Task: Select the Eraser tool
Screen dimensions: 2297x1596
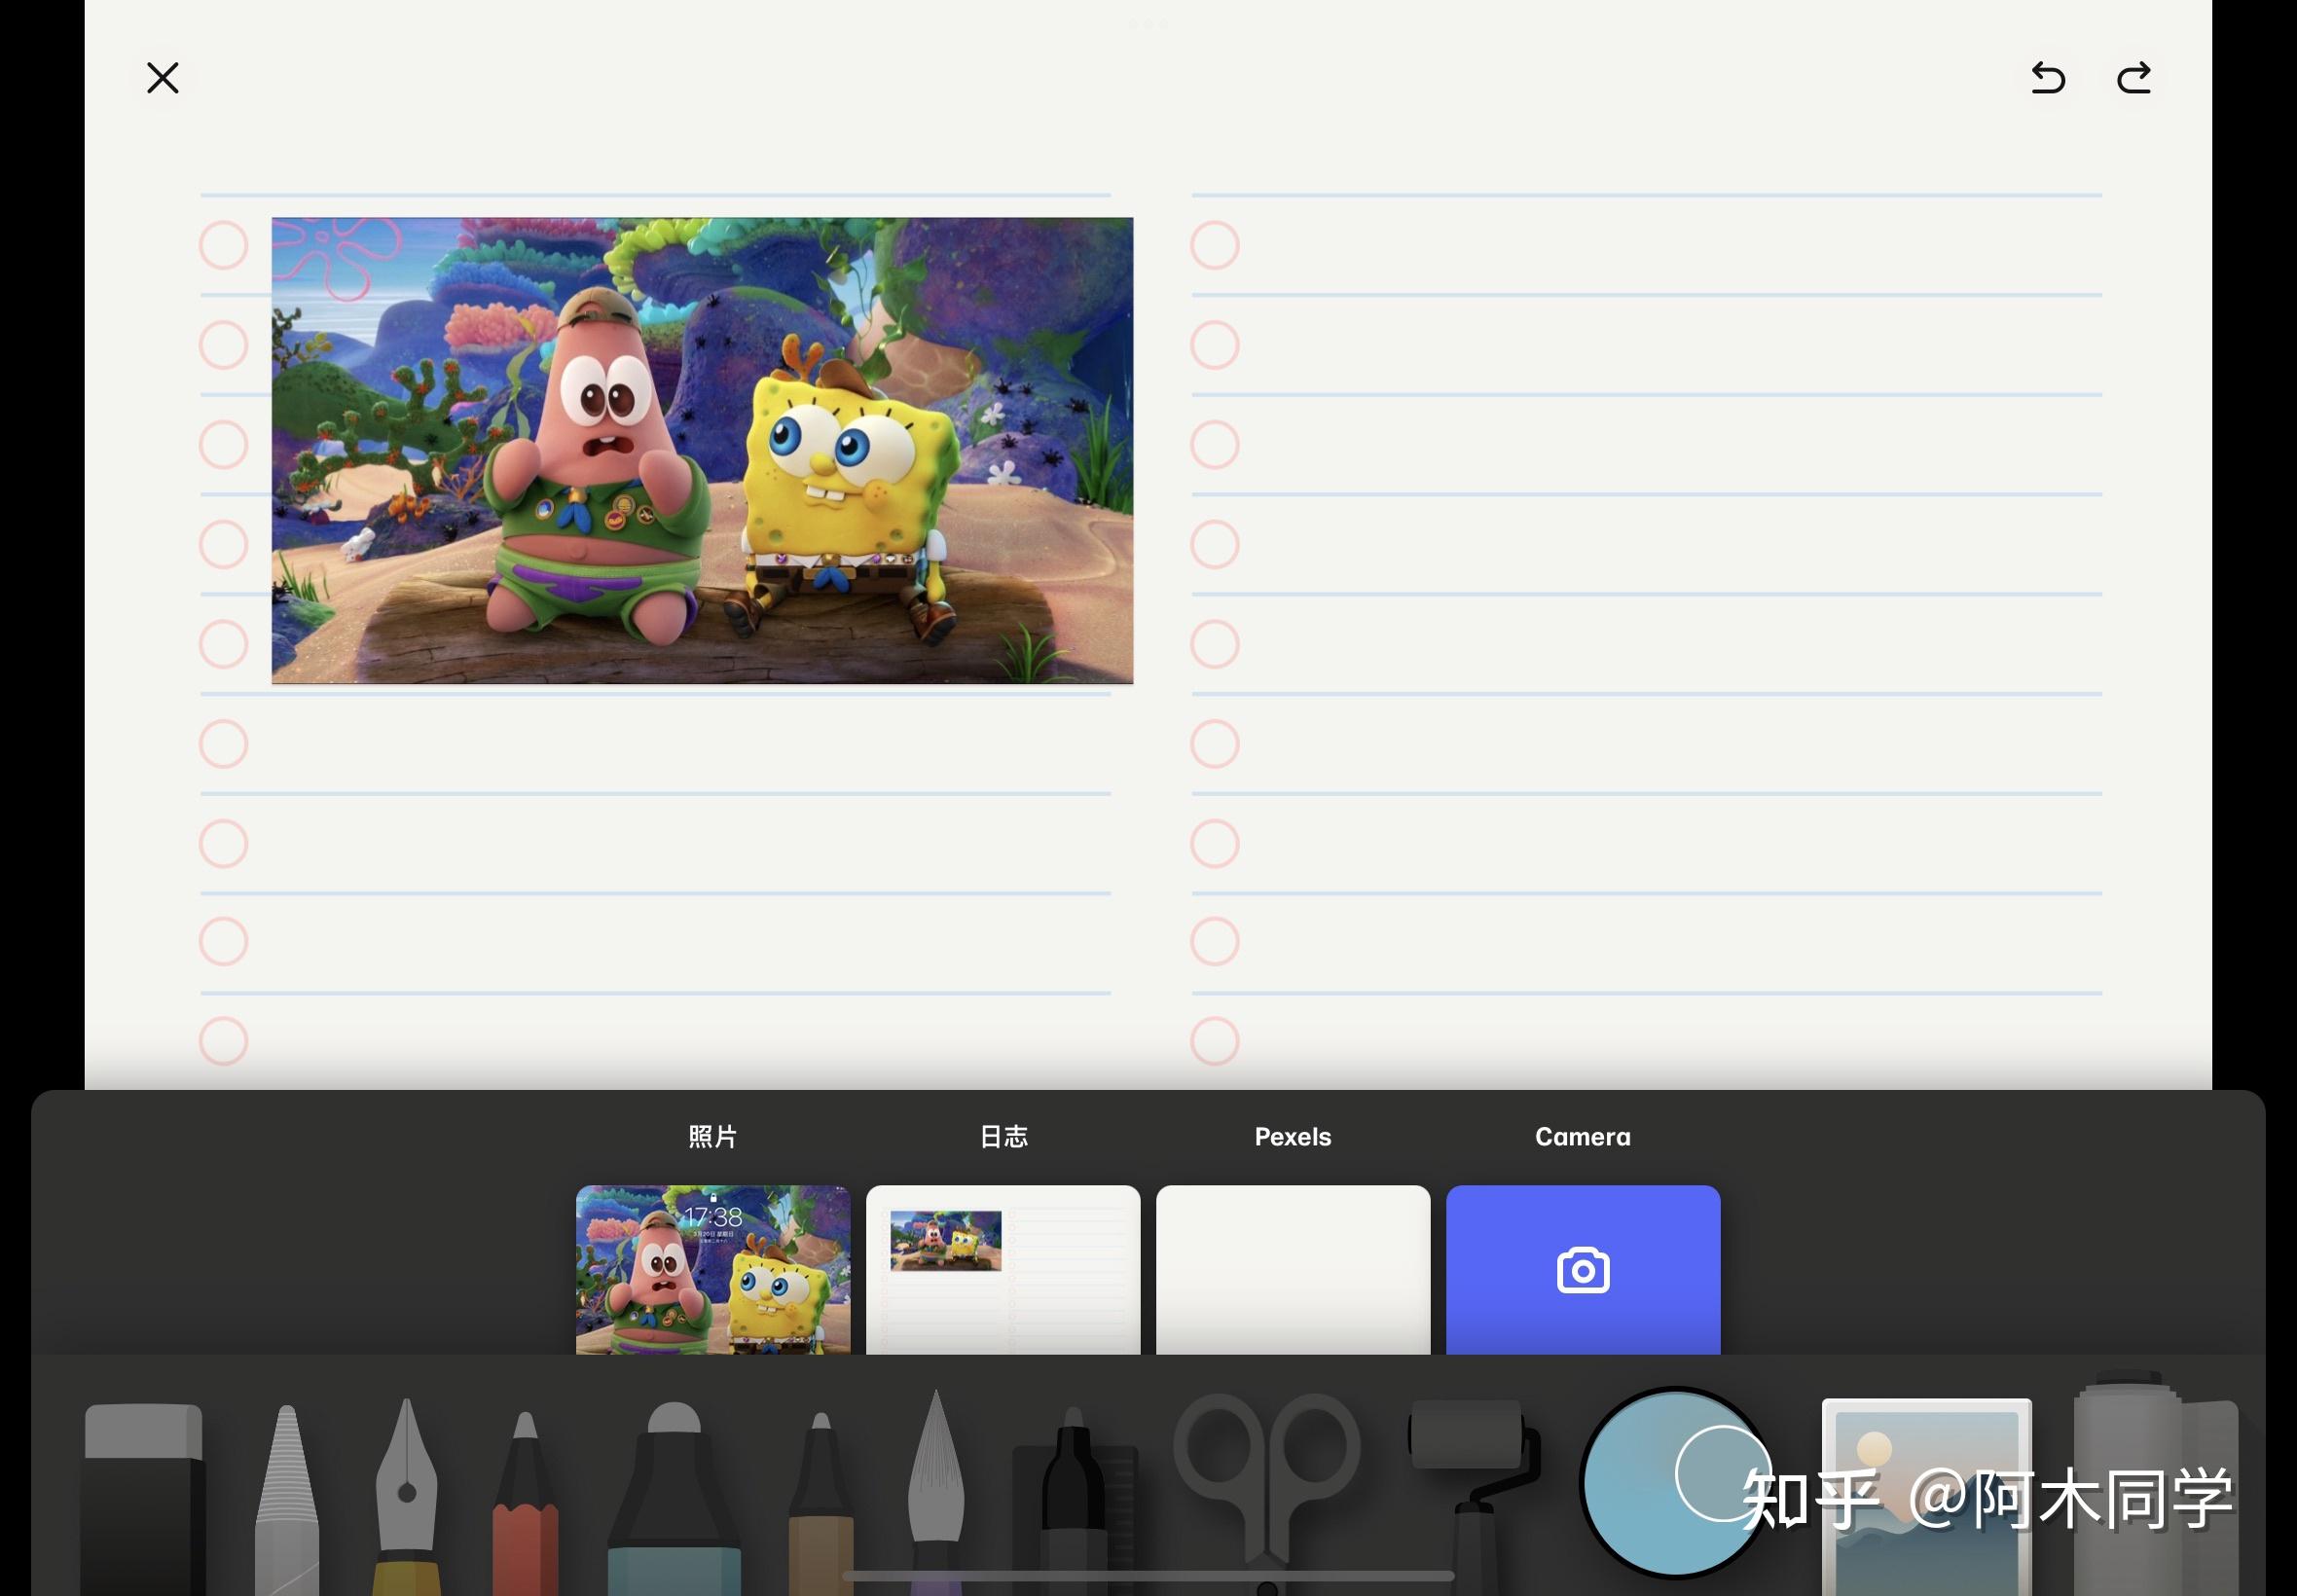Action: (144, 1498)
